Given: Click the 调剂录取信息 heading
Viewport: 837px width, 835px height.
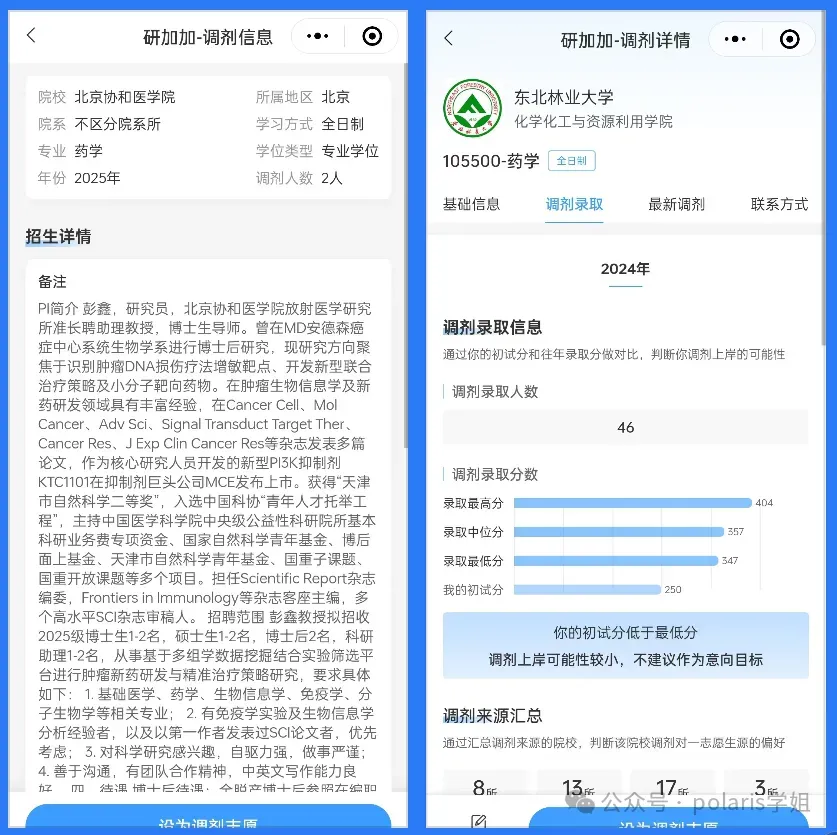Looking at the screenshot, I should click(492, 327).
